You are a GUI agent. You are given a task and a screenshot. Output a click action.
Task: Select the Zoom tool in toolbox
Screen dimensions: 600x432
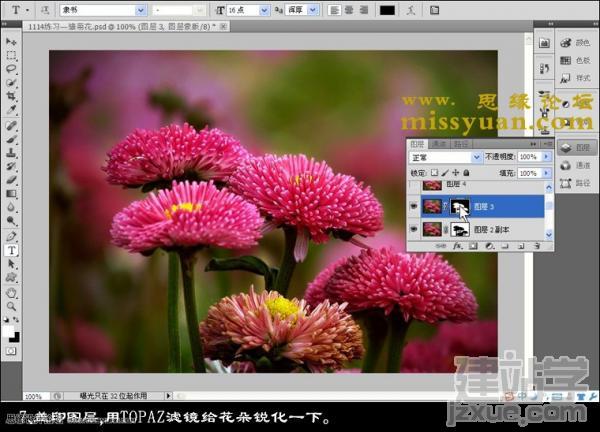click(11, 306)
